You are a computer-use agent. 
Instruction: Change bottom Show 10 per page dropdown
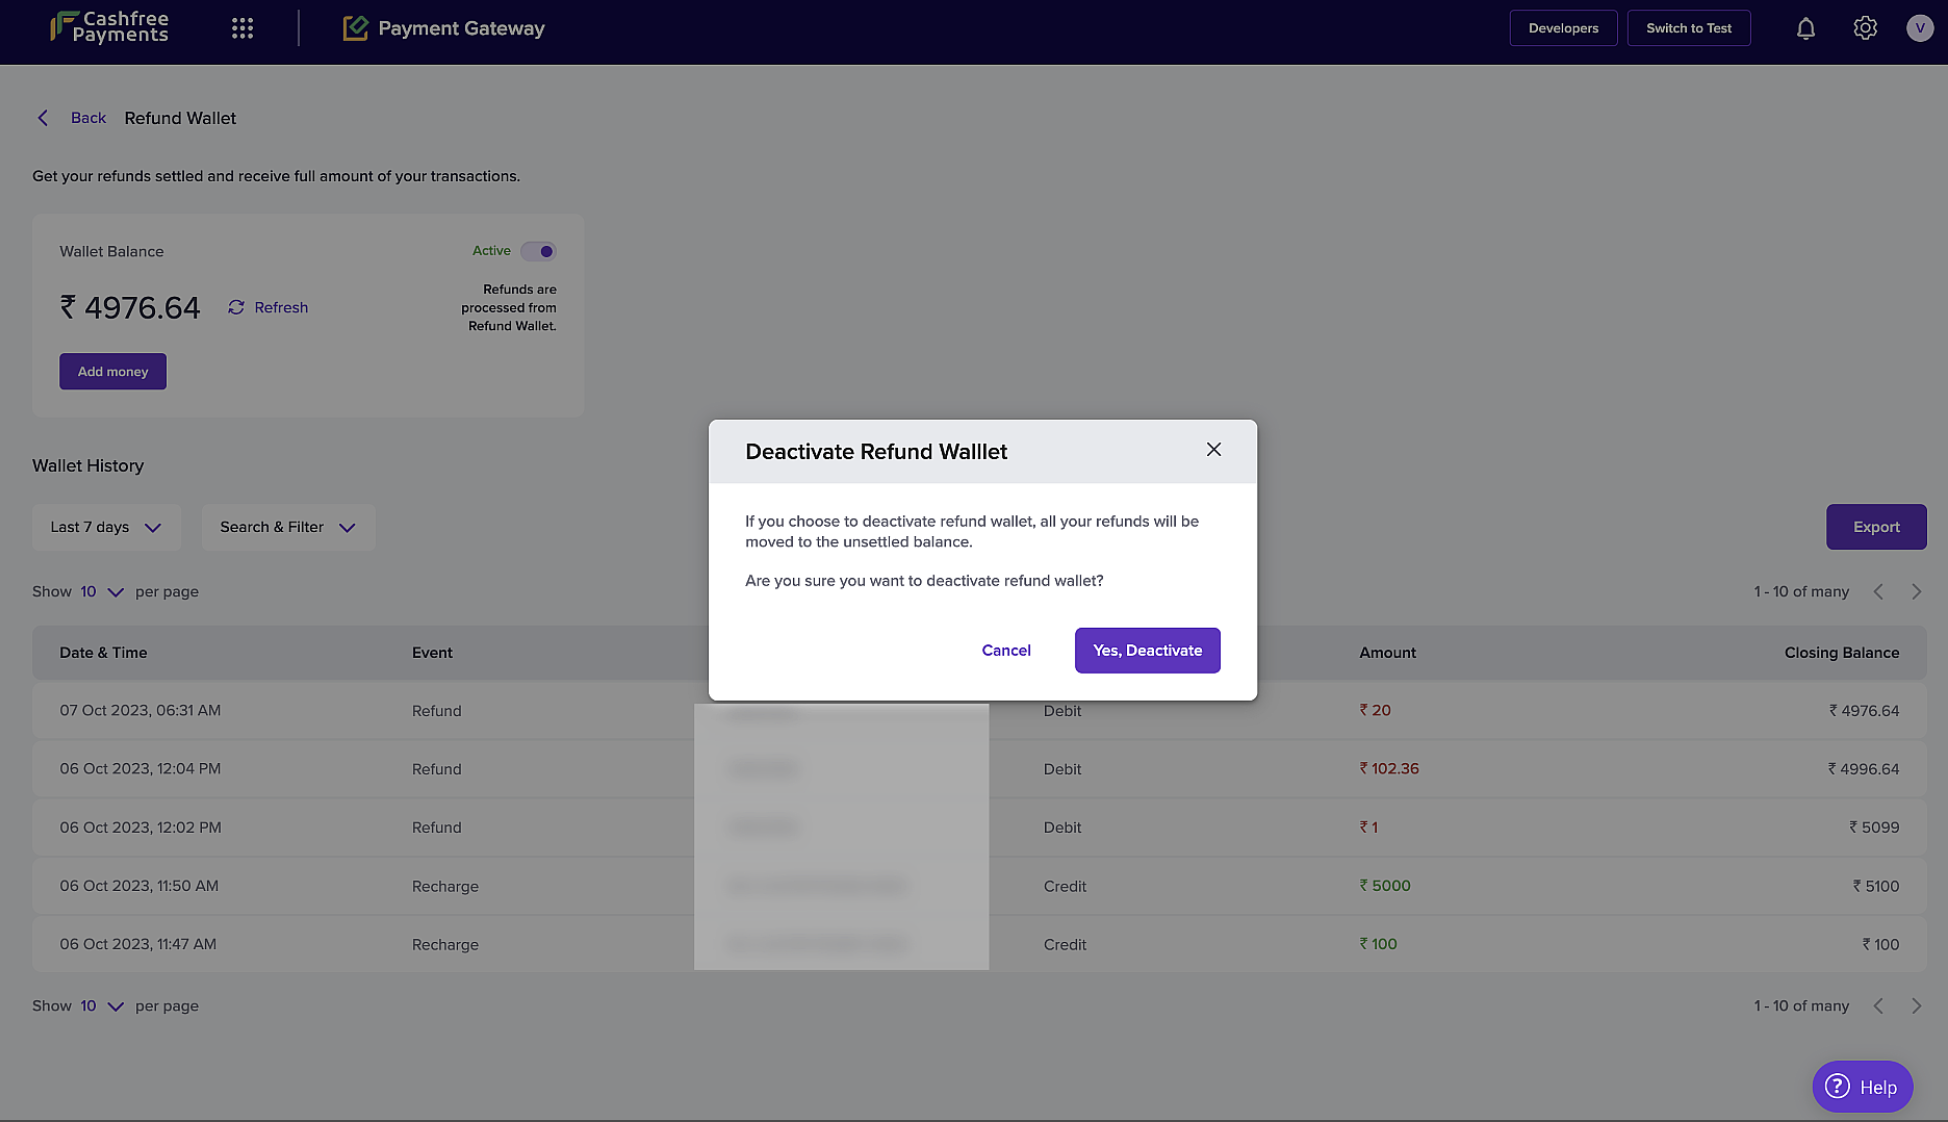pyautogui.click(x=102, y=1006)
